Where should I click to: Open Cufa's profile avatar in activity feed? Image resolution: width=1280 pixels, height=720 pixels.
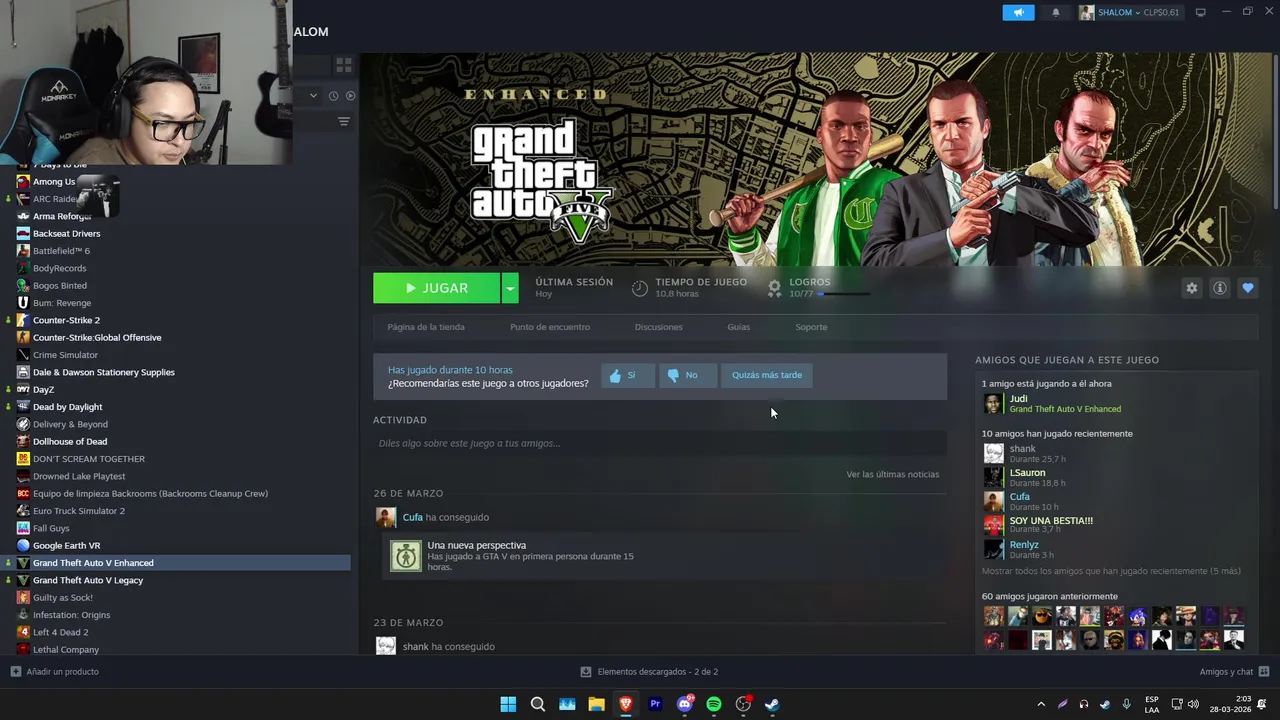(386, 517)
